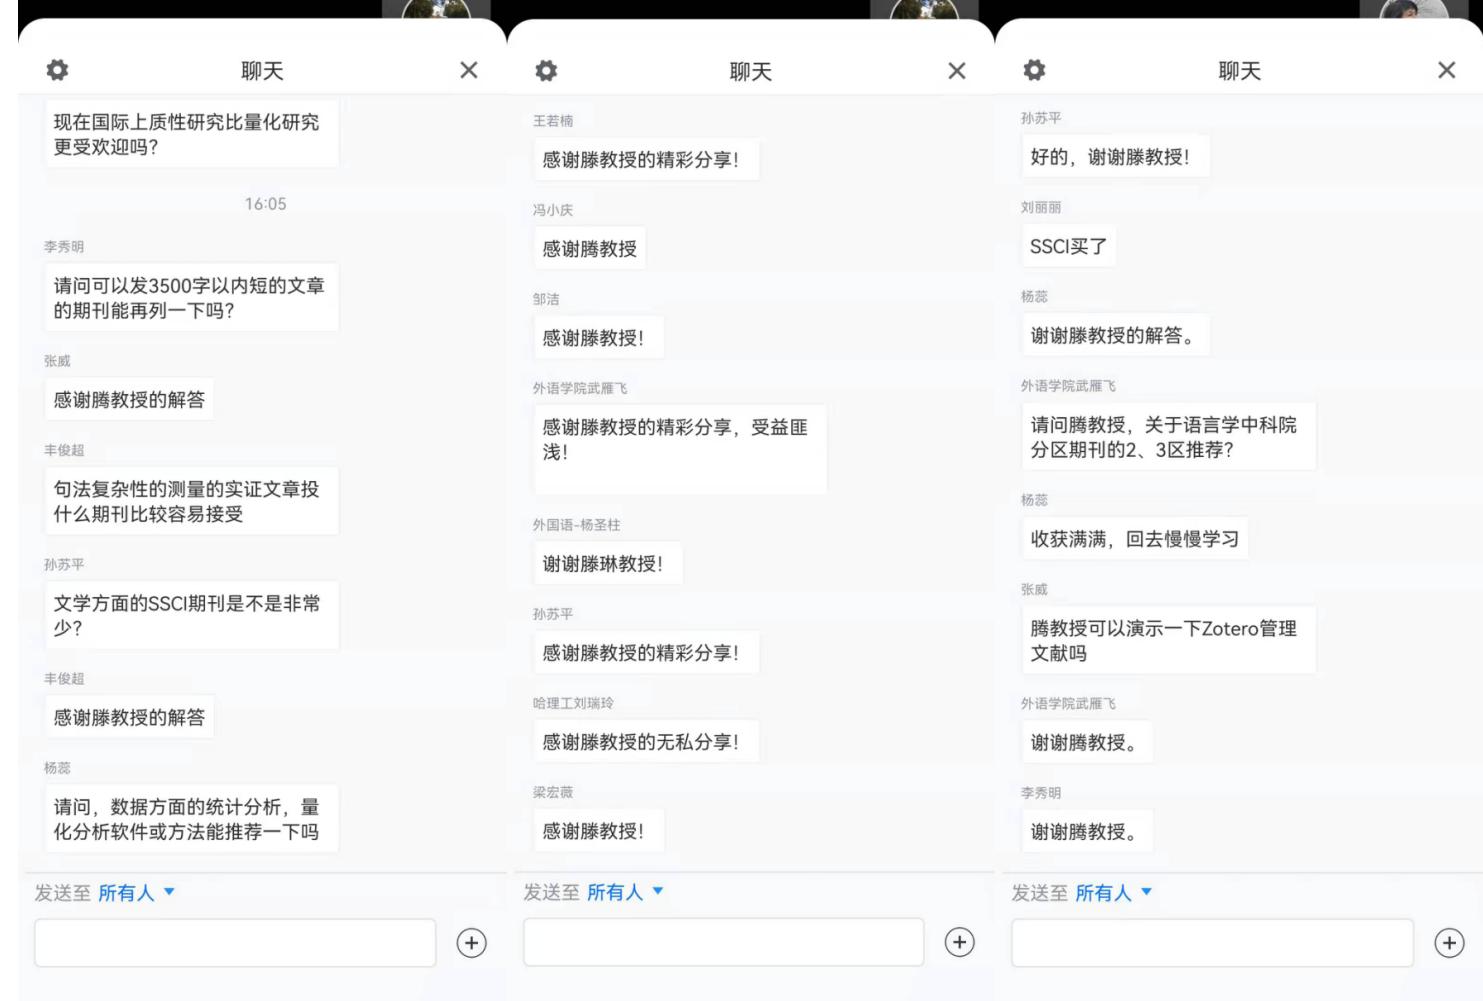The image size is (1483, 1001).
Task: Click sender name 哈理工刘瑞玲
Action: pos(573,704)
